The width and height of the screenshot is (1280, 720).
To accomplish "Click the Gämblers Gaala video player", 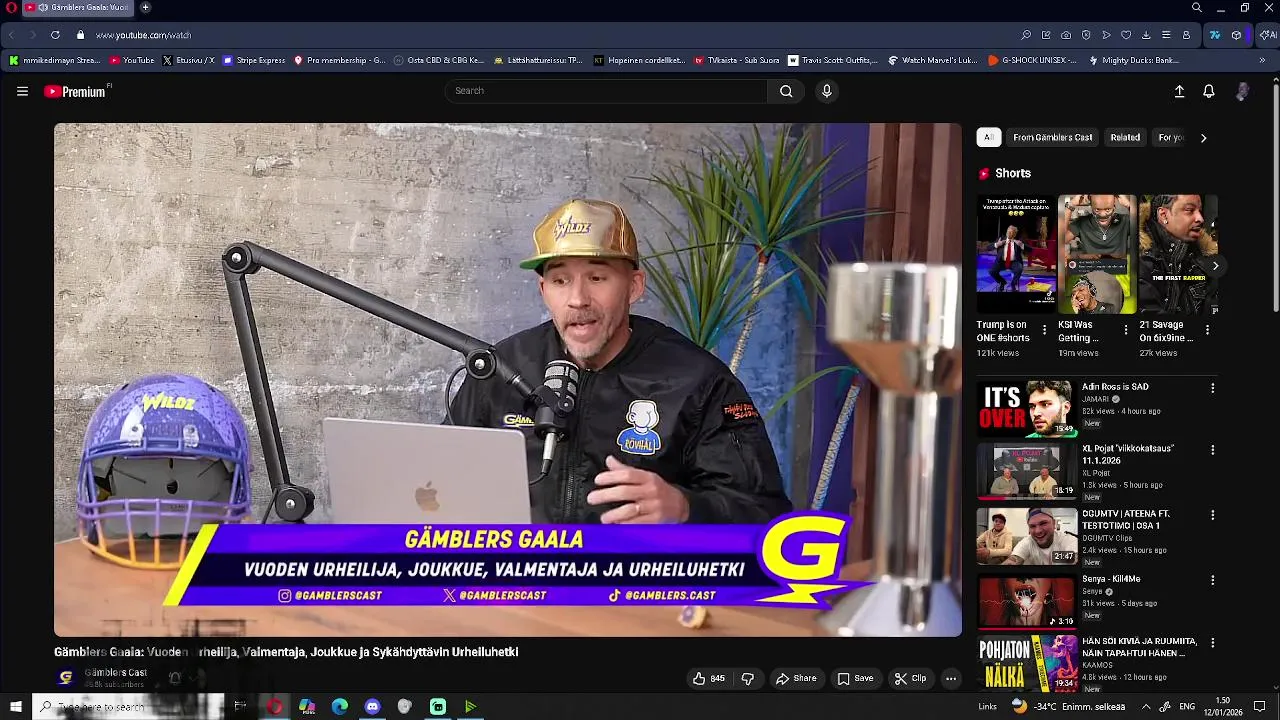I will [508, 380].
